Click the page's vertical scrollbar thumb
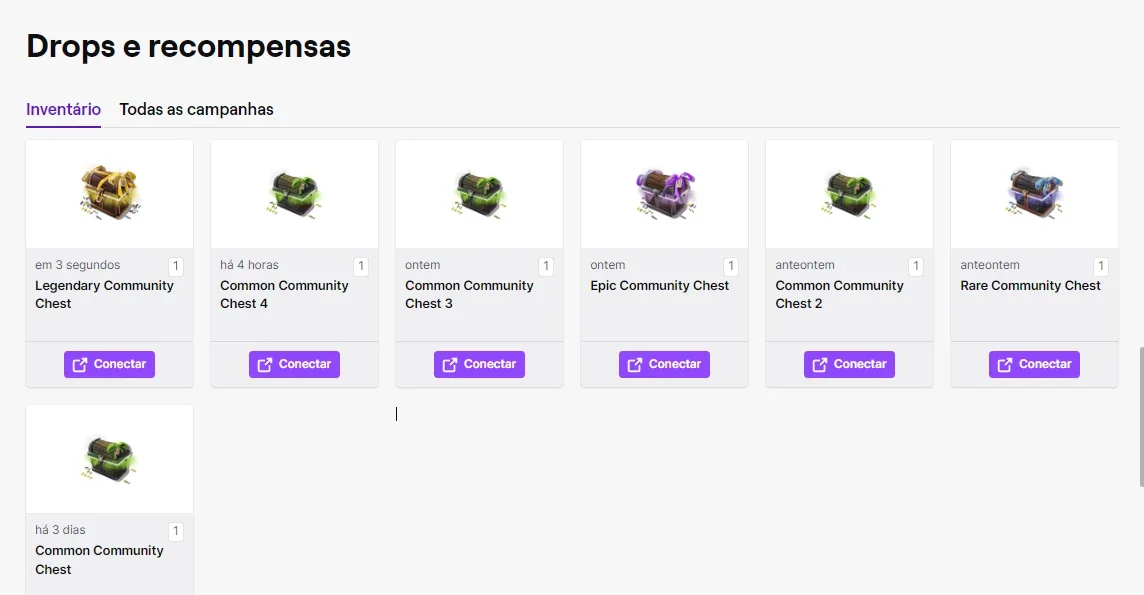Viewport: 1144px width, 595px height. (1142, 417)
